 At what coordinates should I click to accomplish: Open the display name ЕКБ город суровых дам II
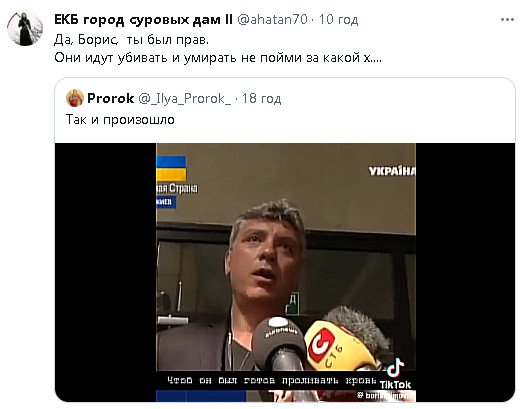tap(143, 20)
